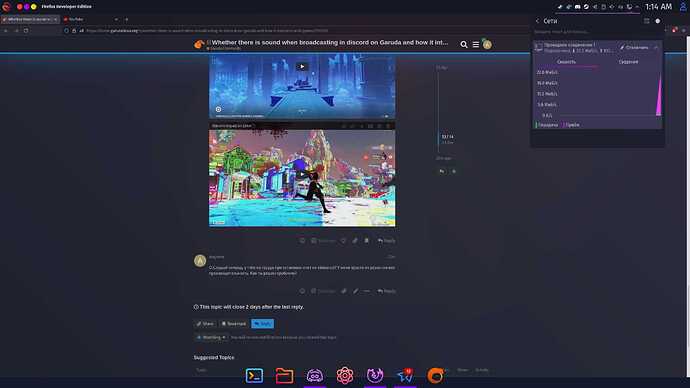Play the colorful running character video

tap(301, 175)
